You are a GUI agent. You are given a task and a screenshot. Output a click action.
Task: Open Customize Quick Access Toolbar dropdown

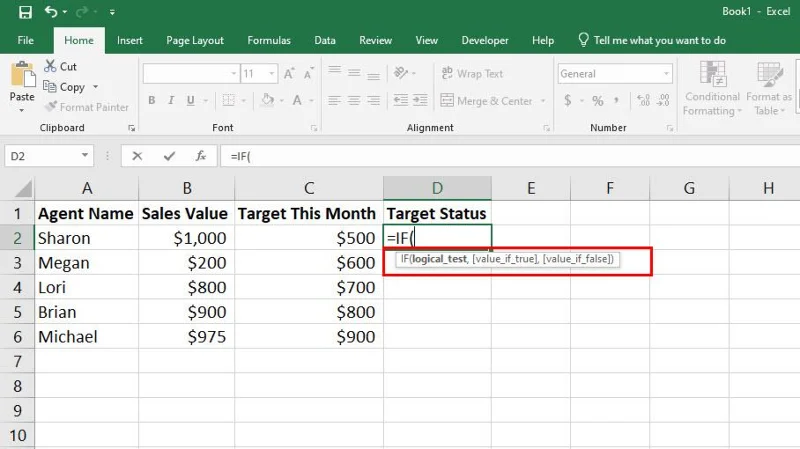tap(112, 12)
